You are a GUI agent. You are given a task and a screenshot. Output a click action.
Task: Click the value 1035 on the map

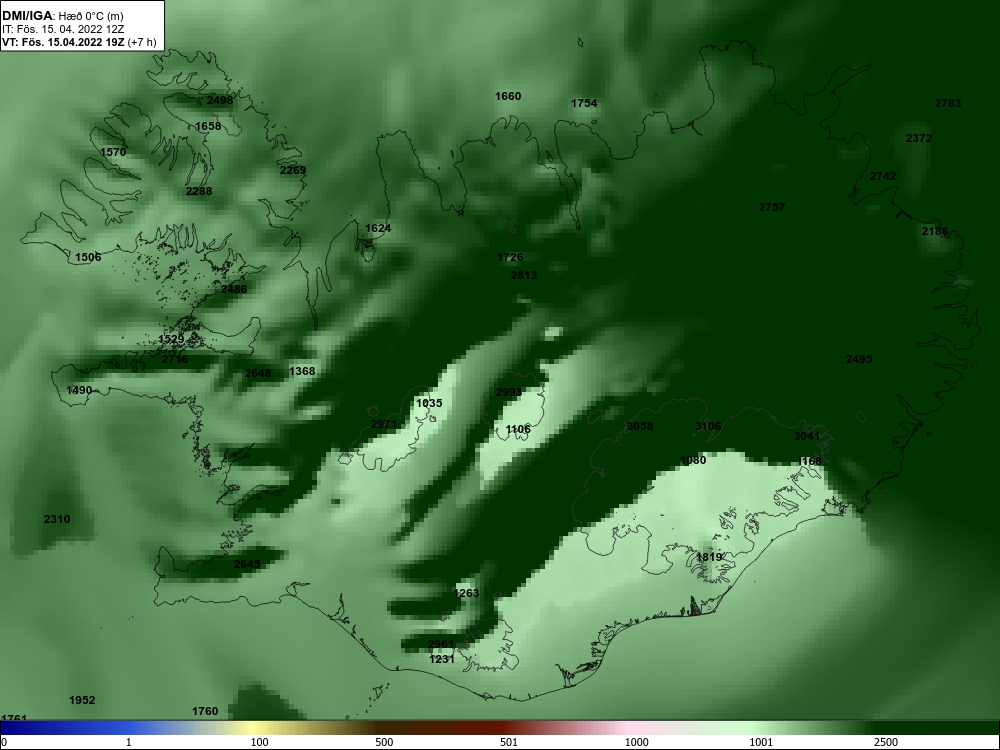[x=429, y=404]
